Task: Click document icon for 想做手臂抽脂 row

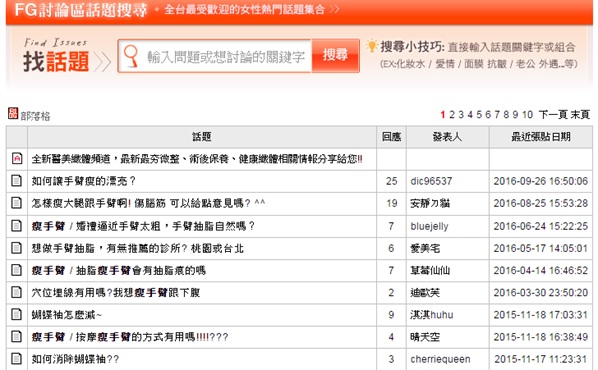Action: point(16,248)
